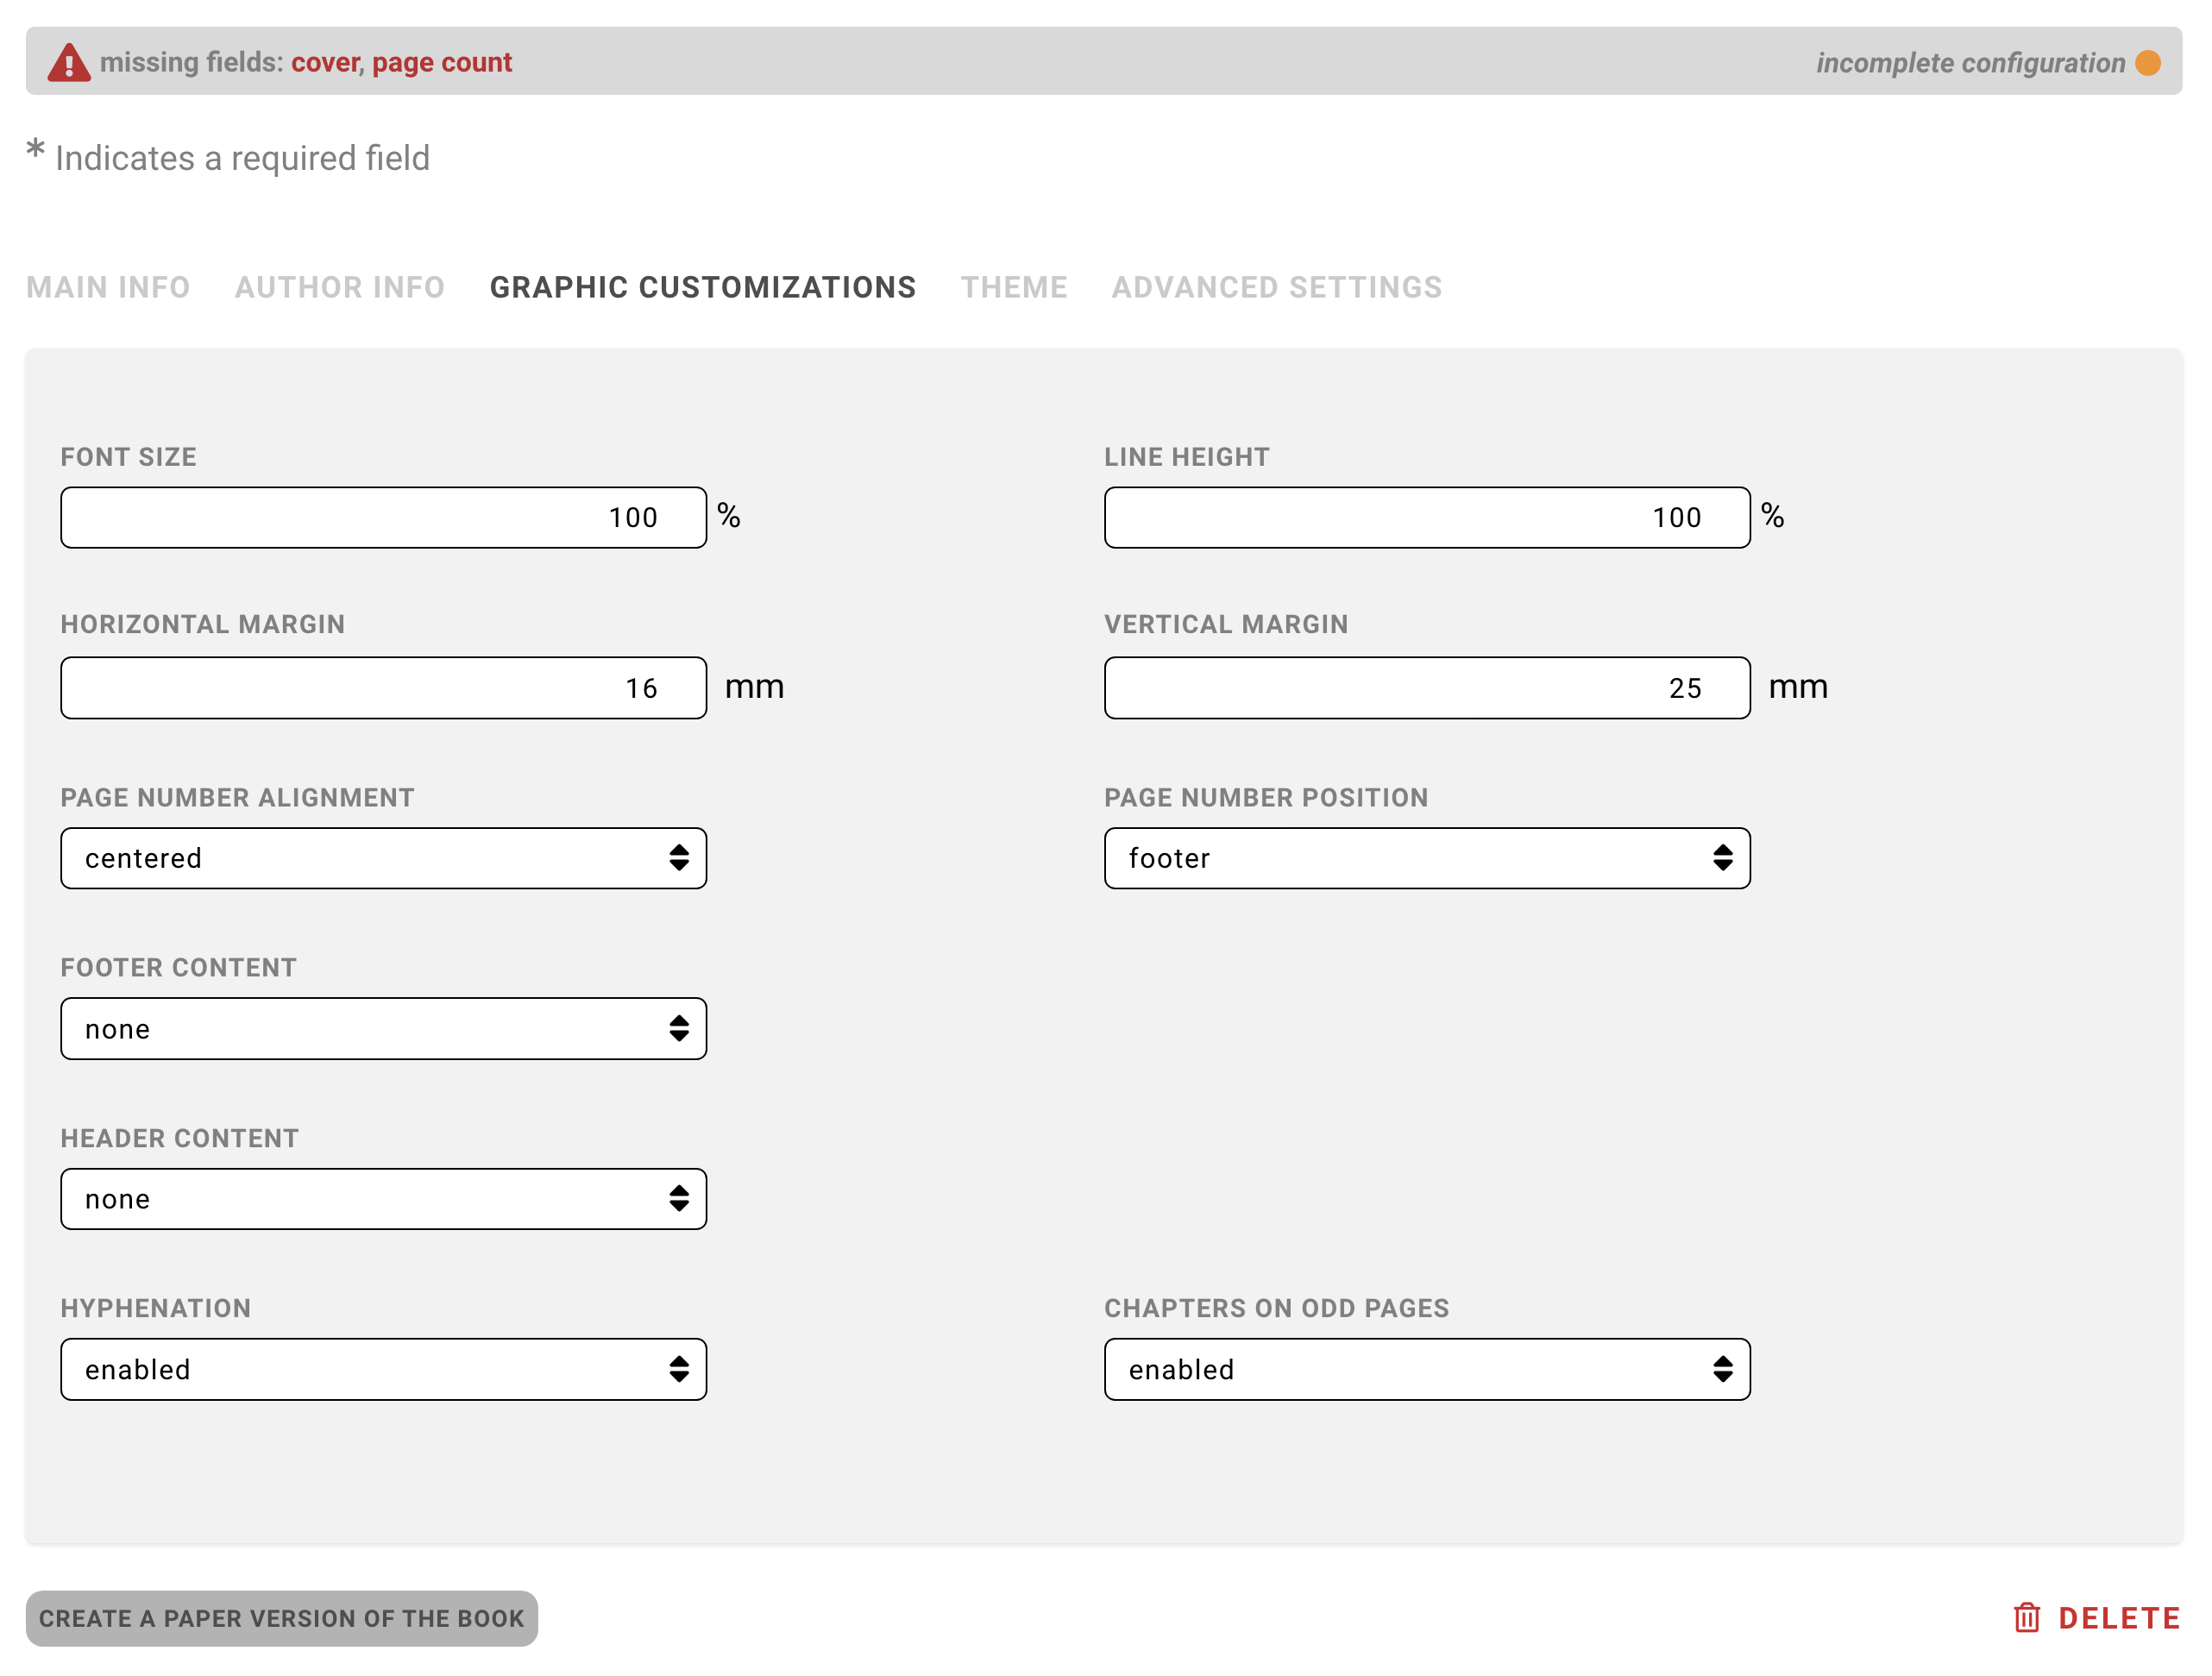Click the warning triangle icon
Image resolution: width=2212 pixels, height=1676 pixels.
(x=68, y=60)
